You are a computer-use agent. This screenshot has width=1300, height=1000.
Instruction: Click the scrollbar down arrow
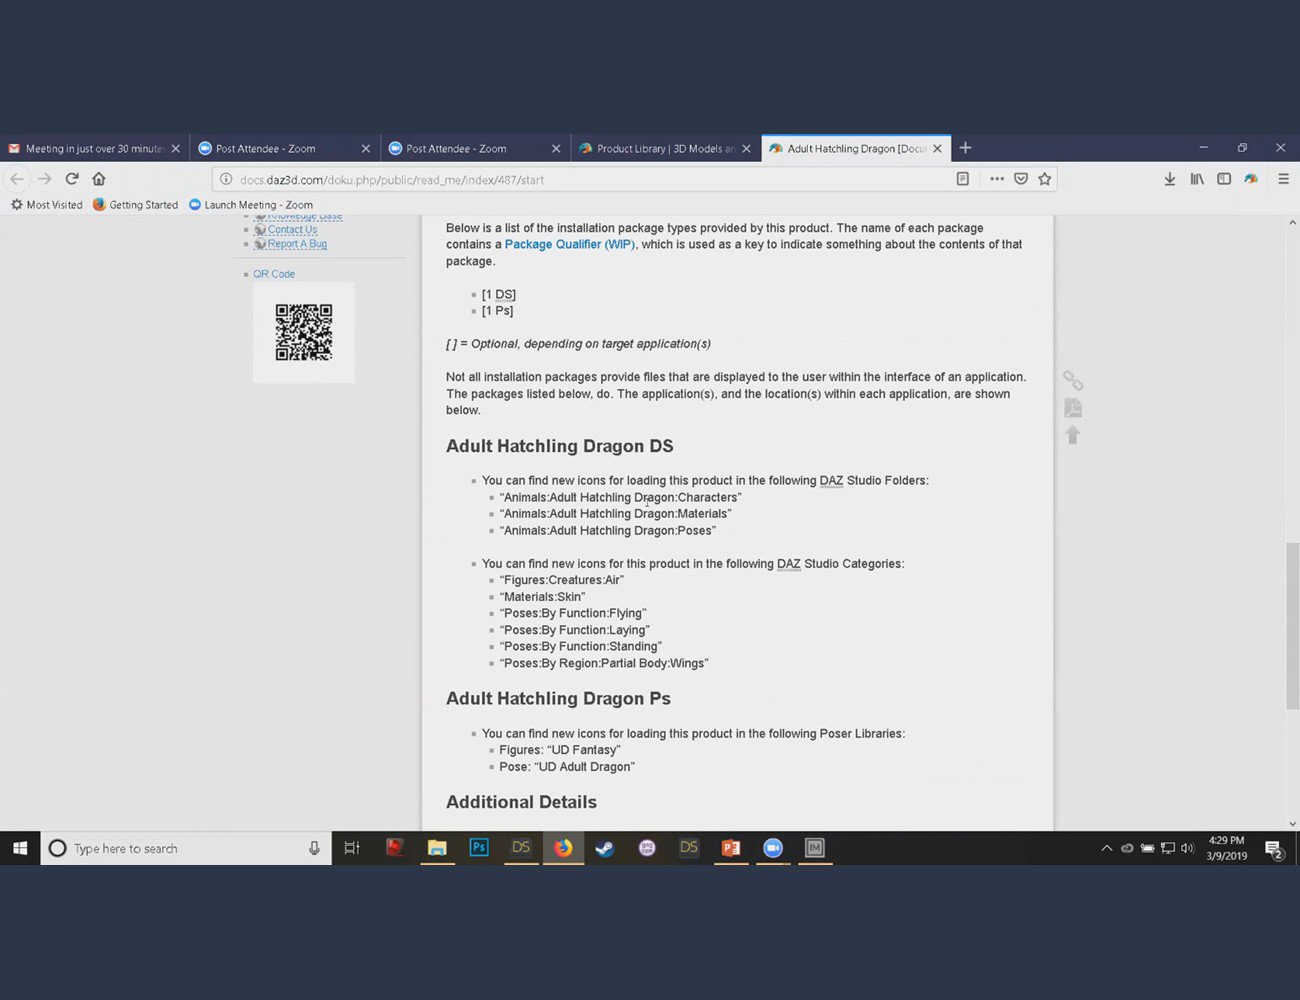coord(1292,824)
